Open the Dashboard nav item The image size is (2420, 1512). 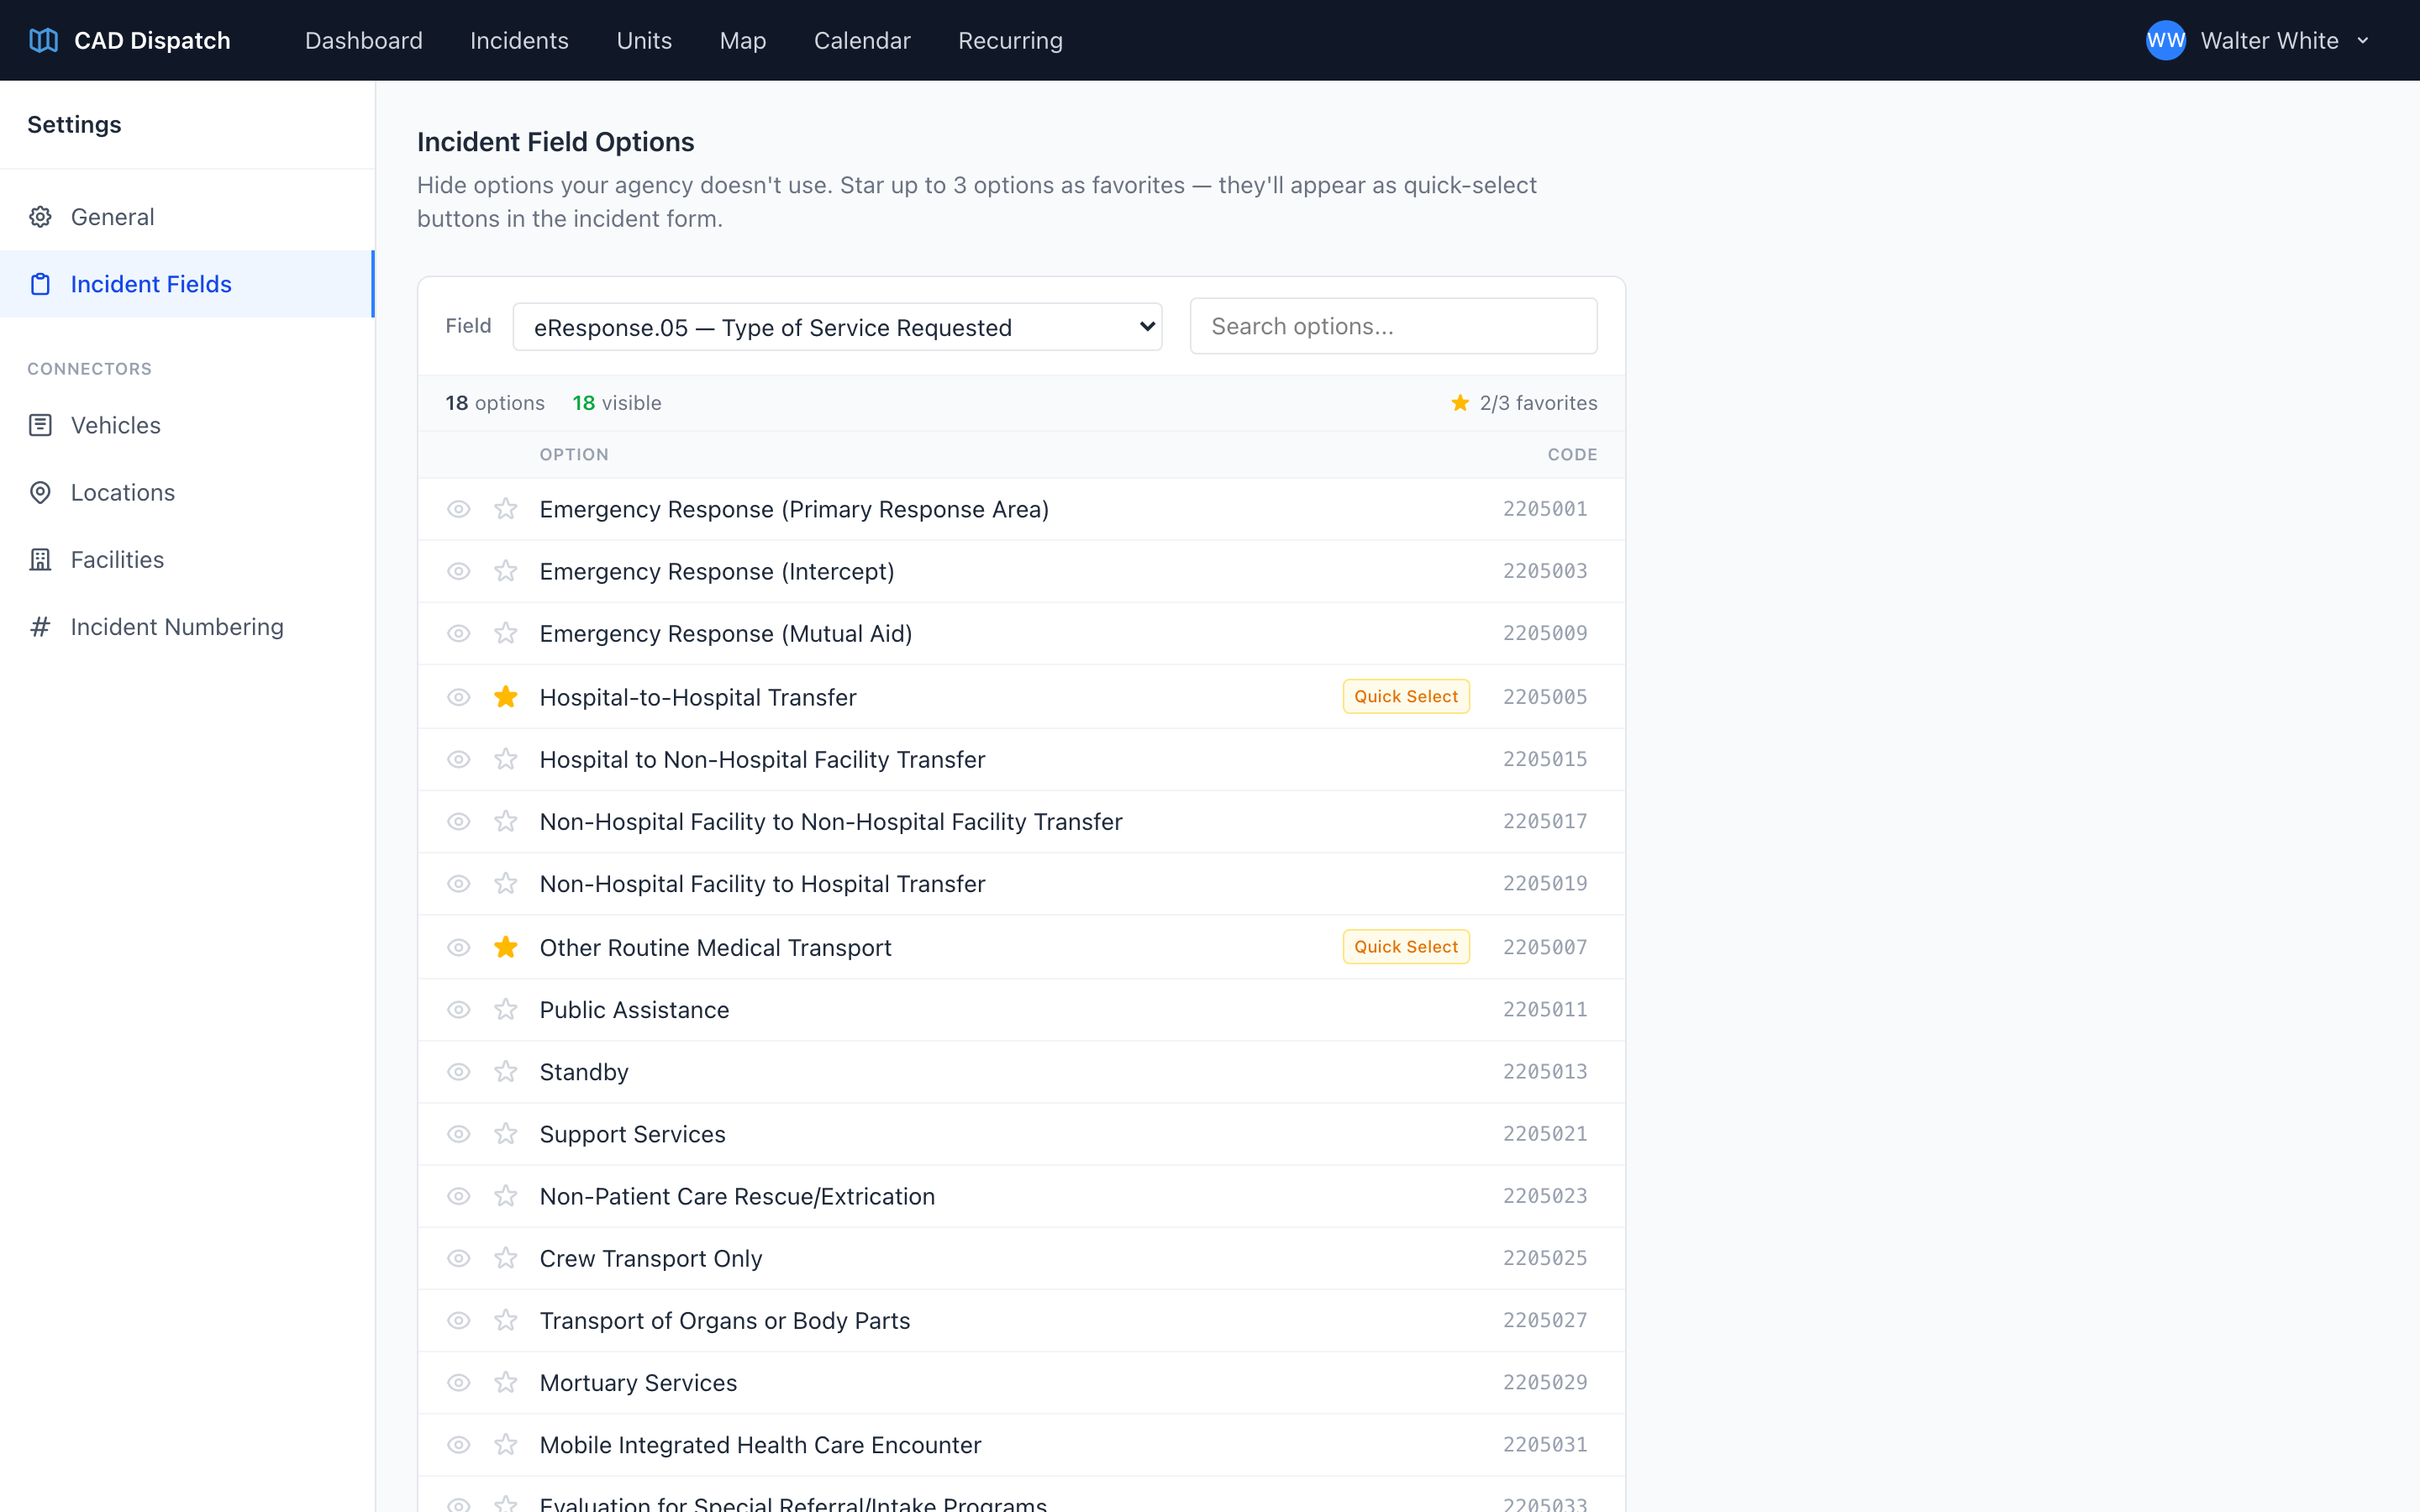point(364,40)
